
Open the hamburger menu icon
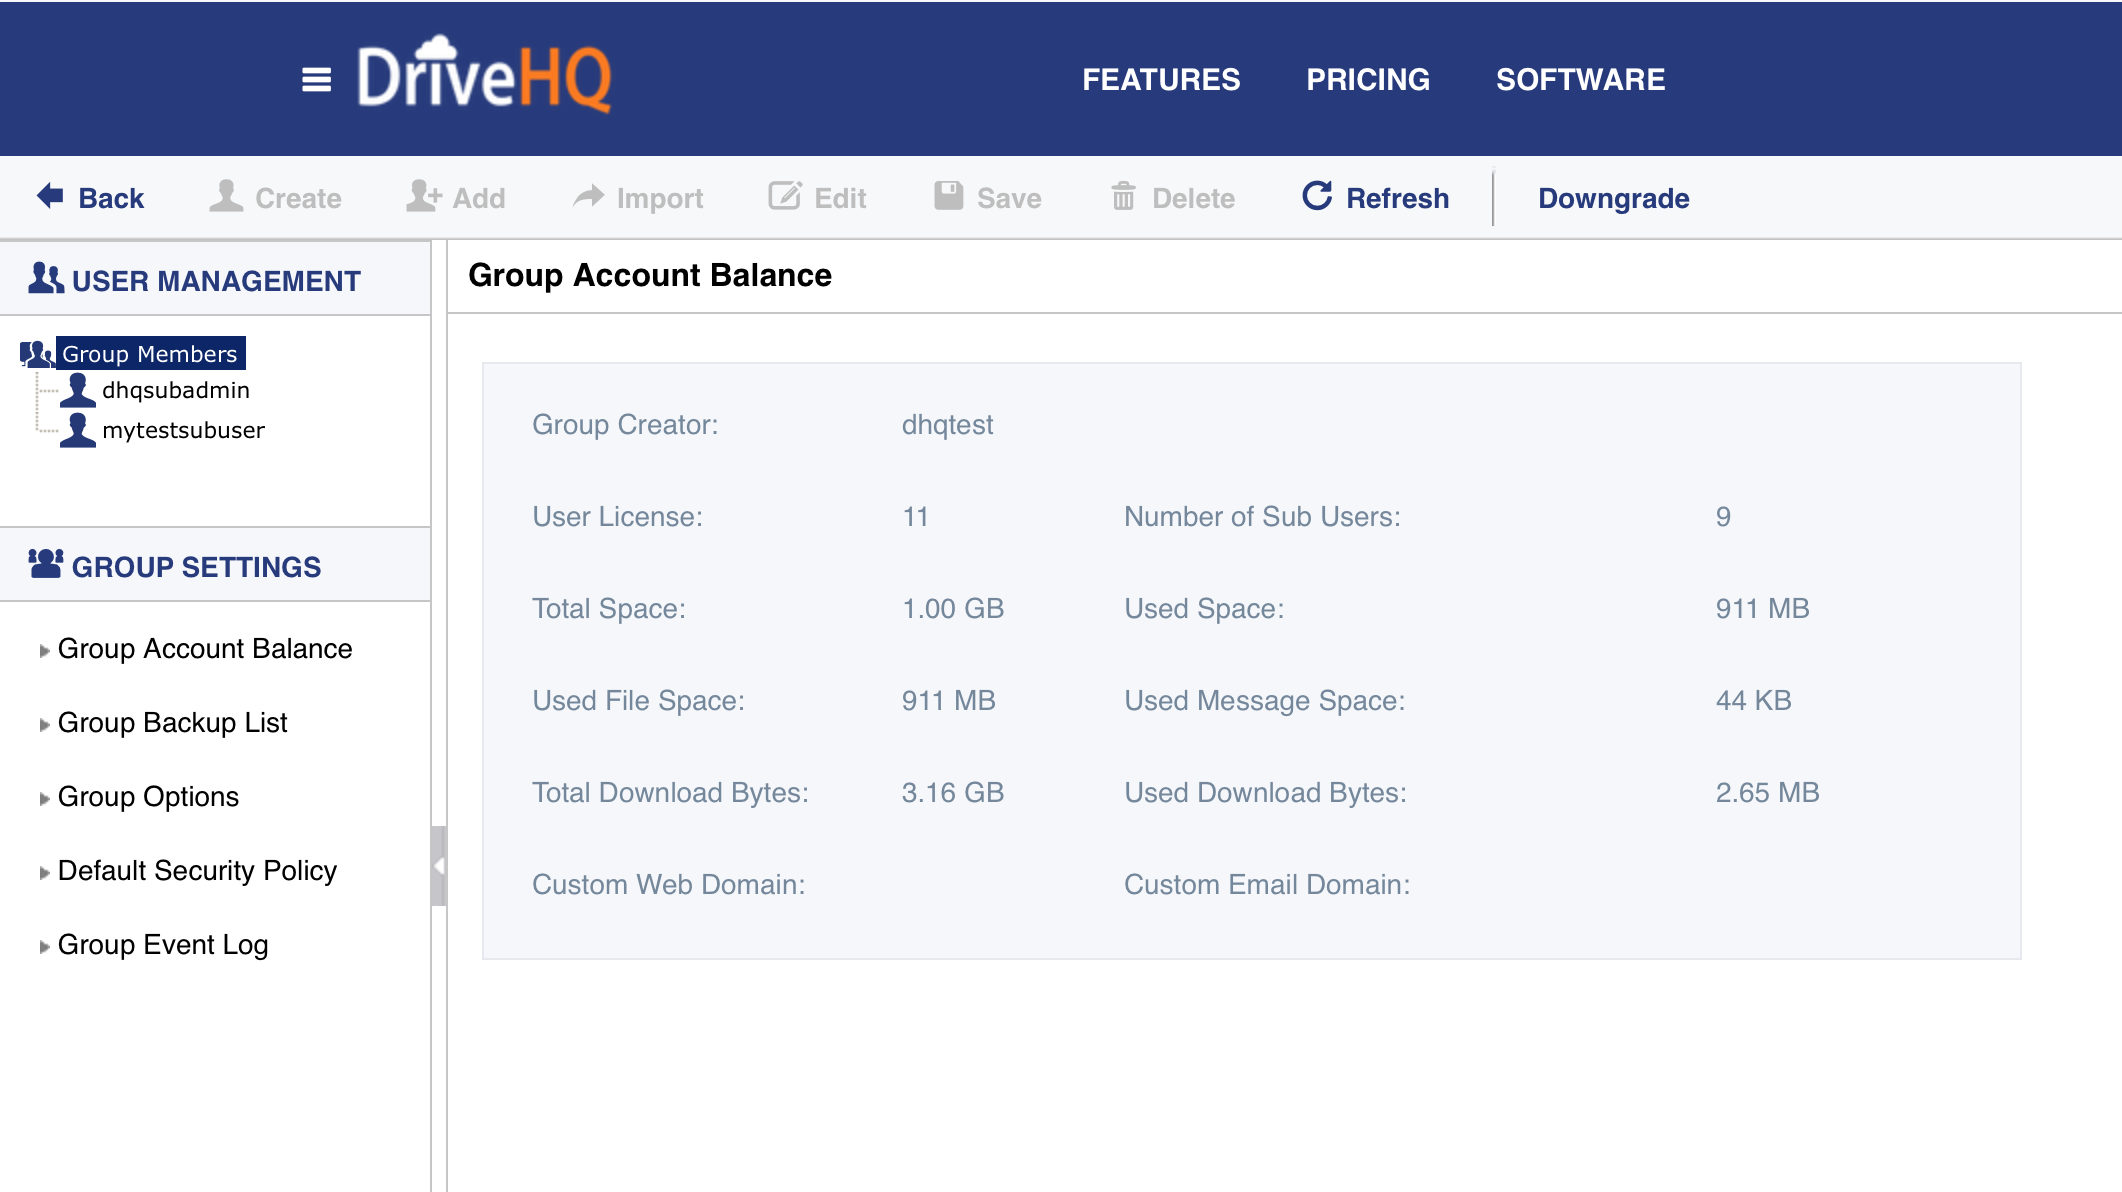point(316,79)
